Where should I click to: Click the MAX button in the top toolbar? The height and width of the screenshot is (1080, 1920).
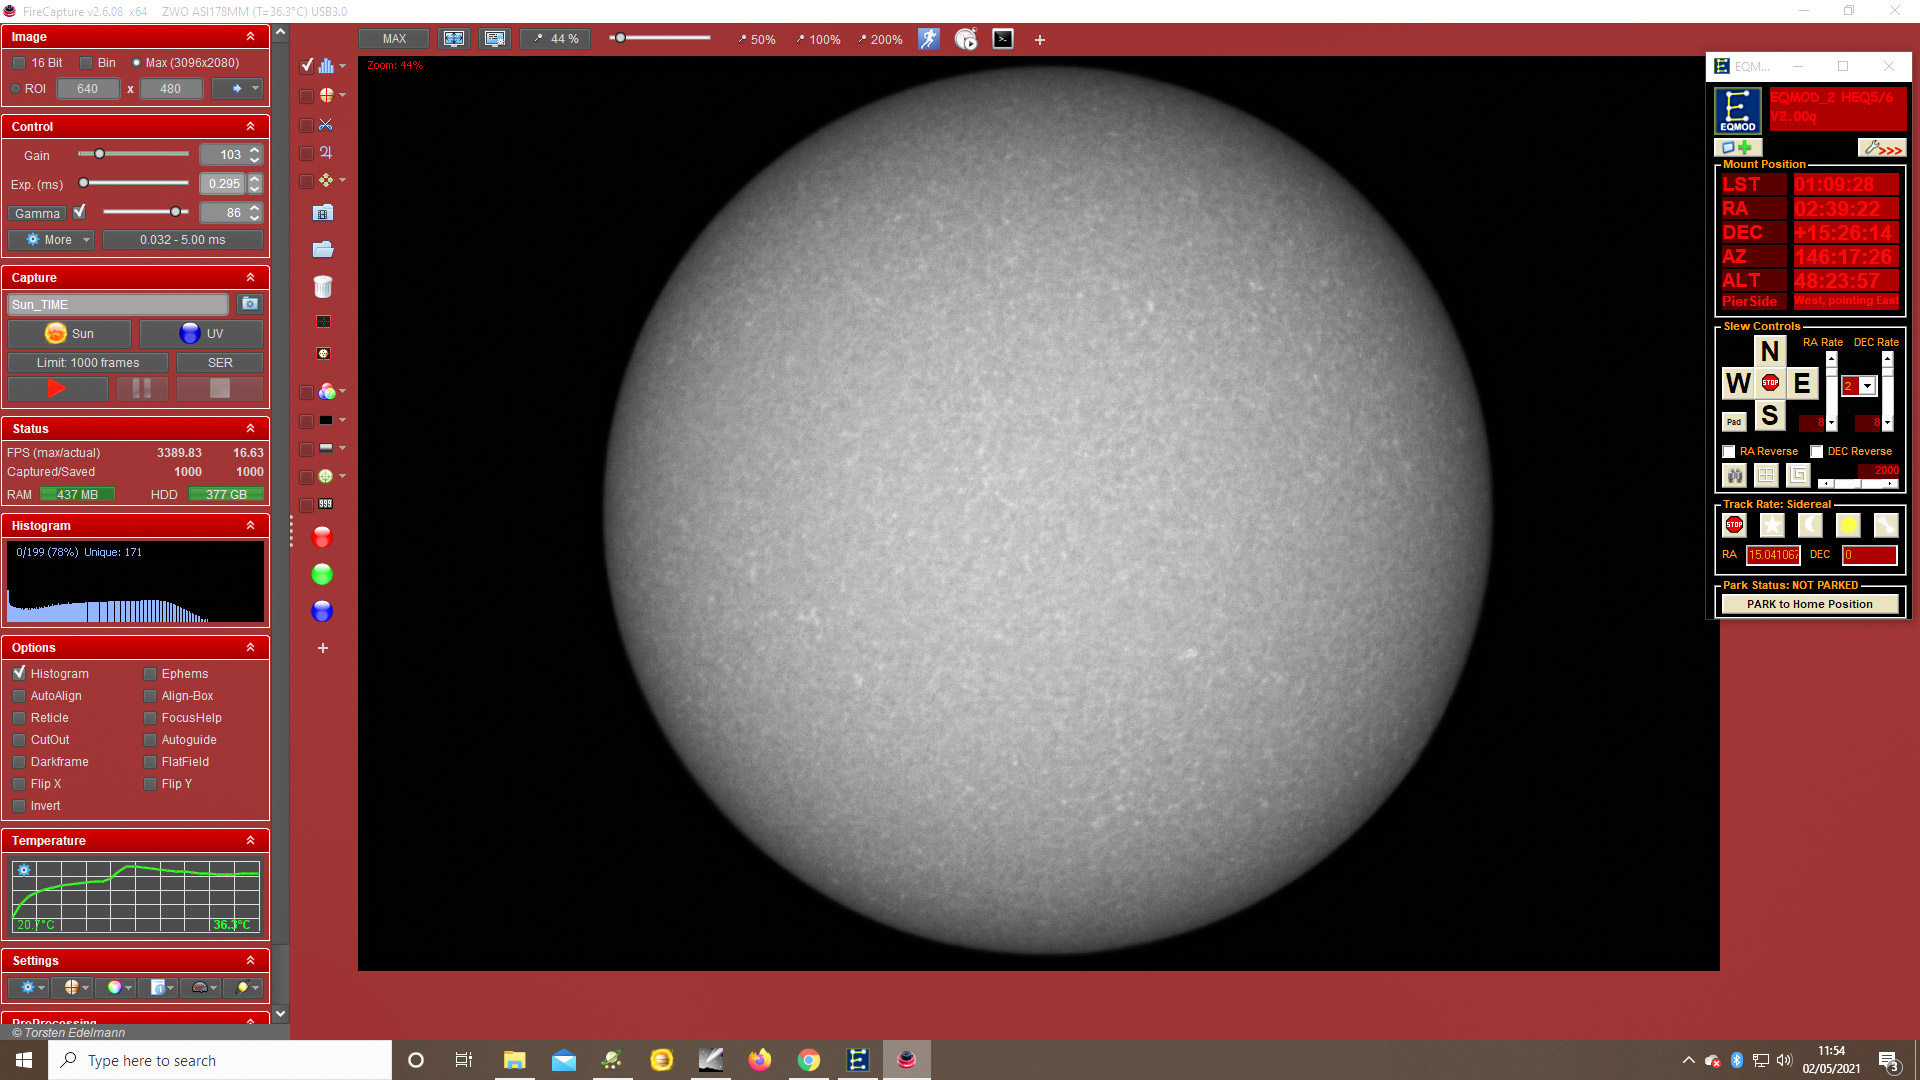394,39
